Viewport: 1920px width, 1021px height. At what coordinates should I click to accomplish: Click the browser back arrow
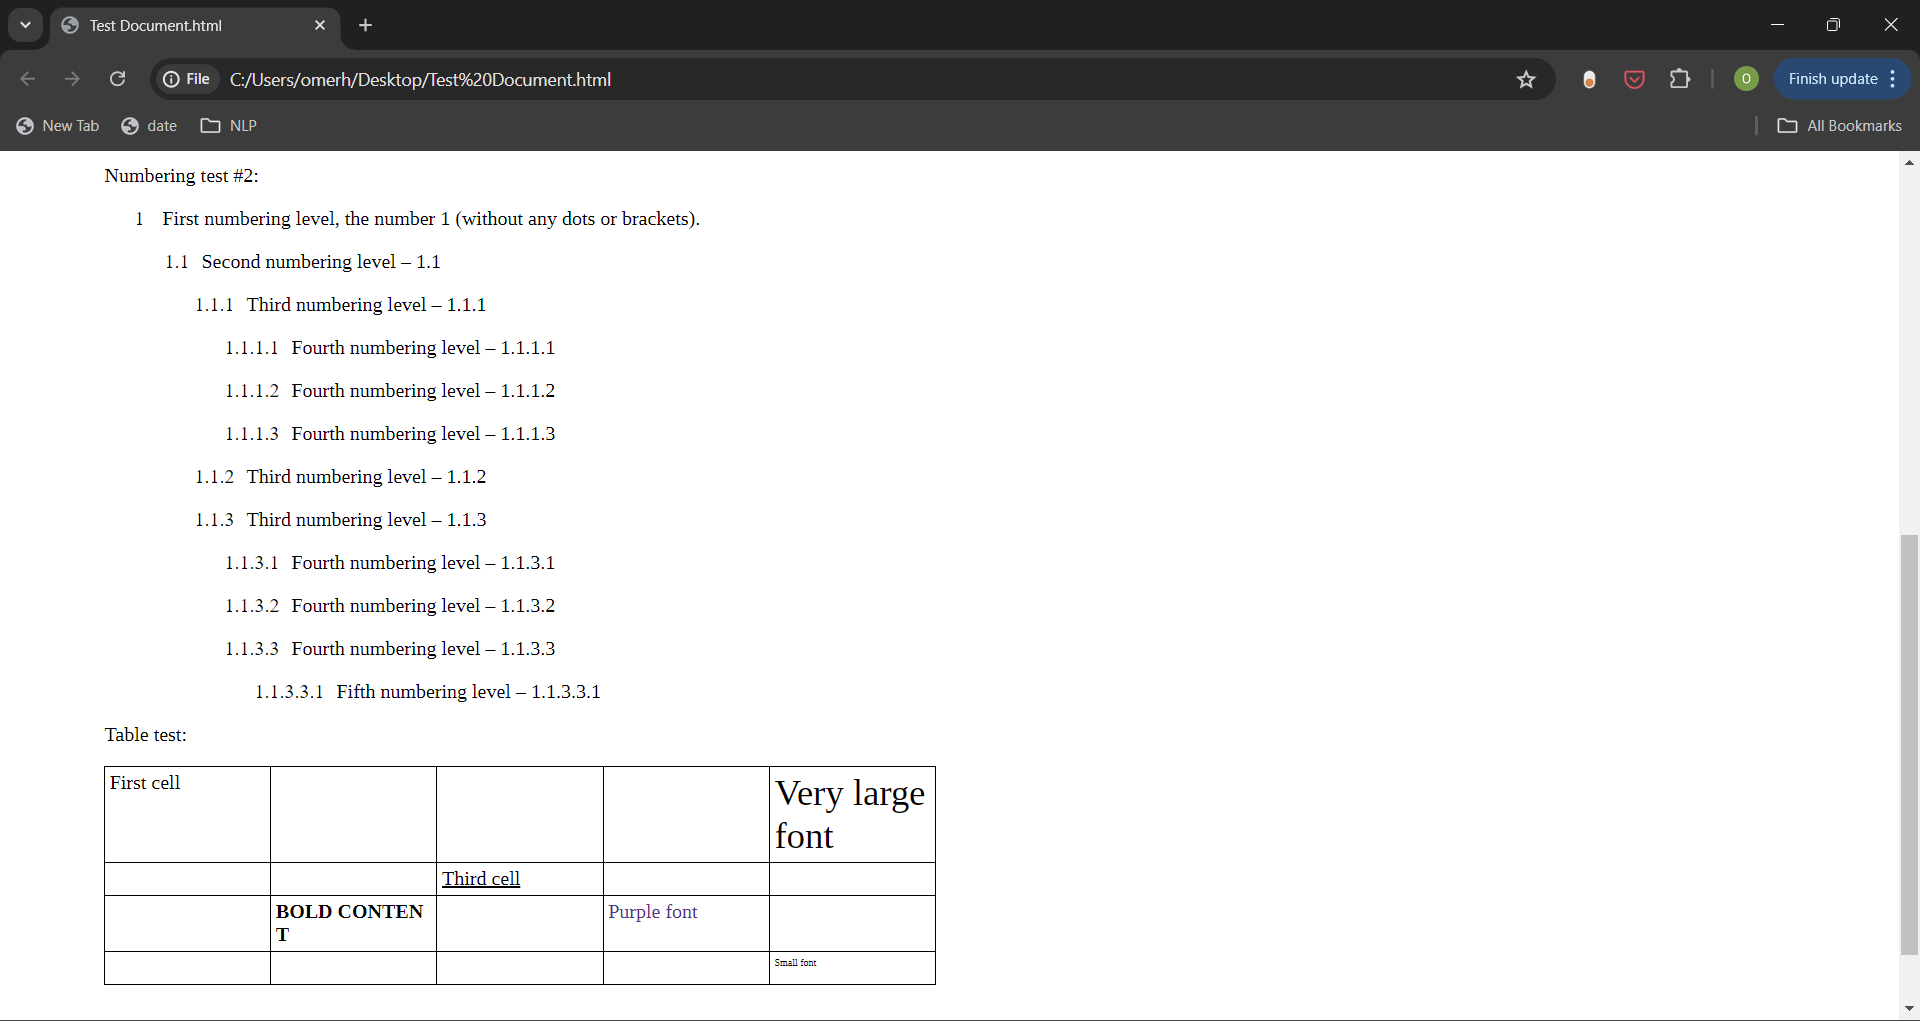pos(28,79)
